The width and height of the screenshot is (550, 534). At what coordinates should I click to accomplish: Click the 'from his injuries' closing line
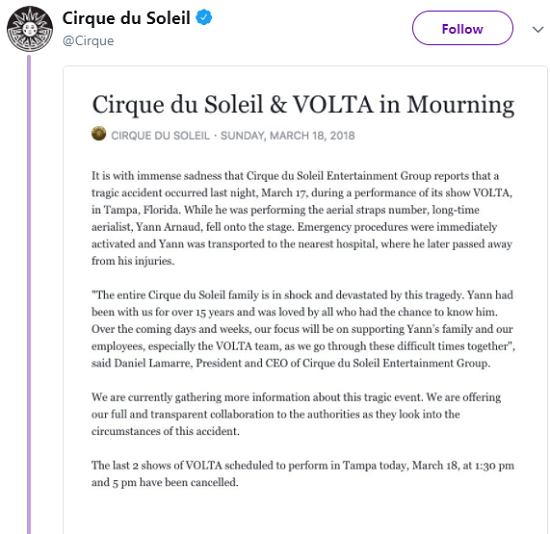click(x=133, y=261)
